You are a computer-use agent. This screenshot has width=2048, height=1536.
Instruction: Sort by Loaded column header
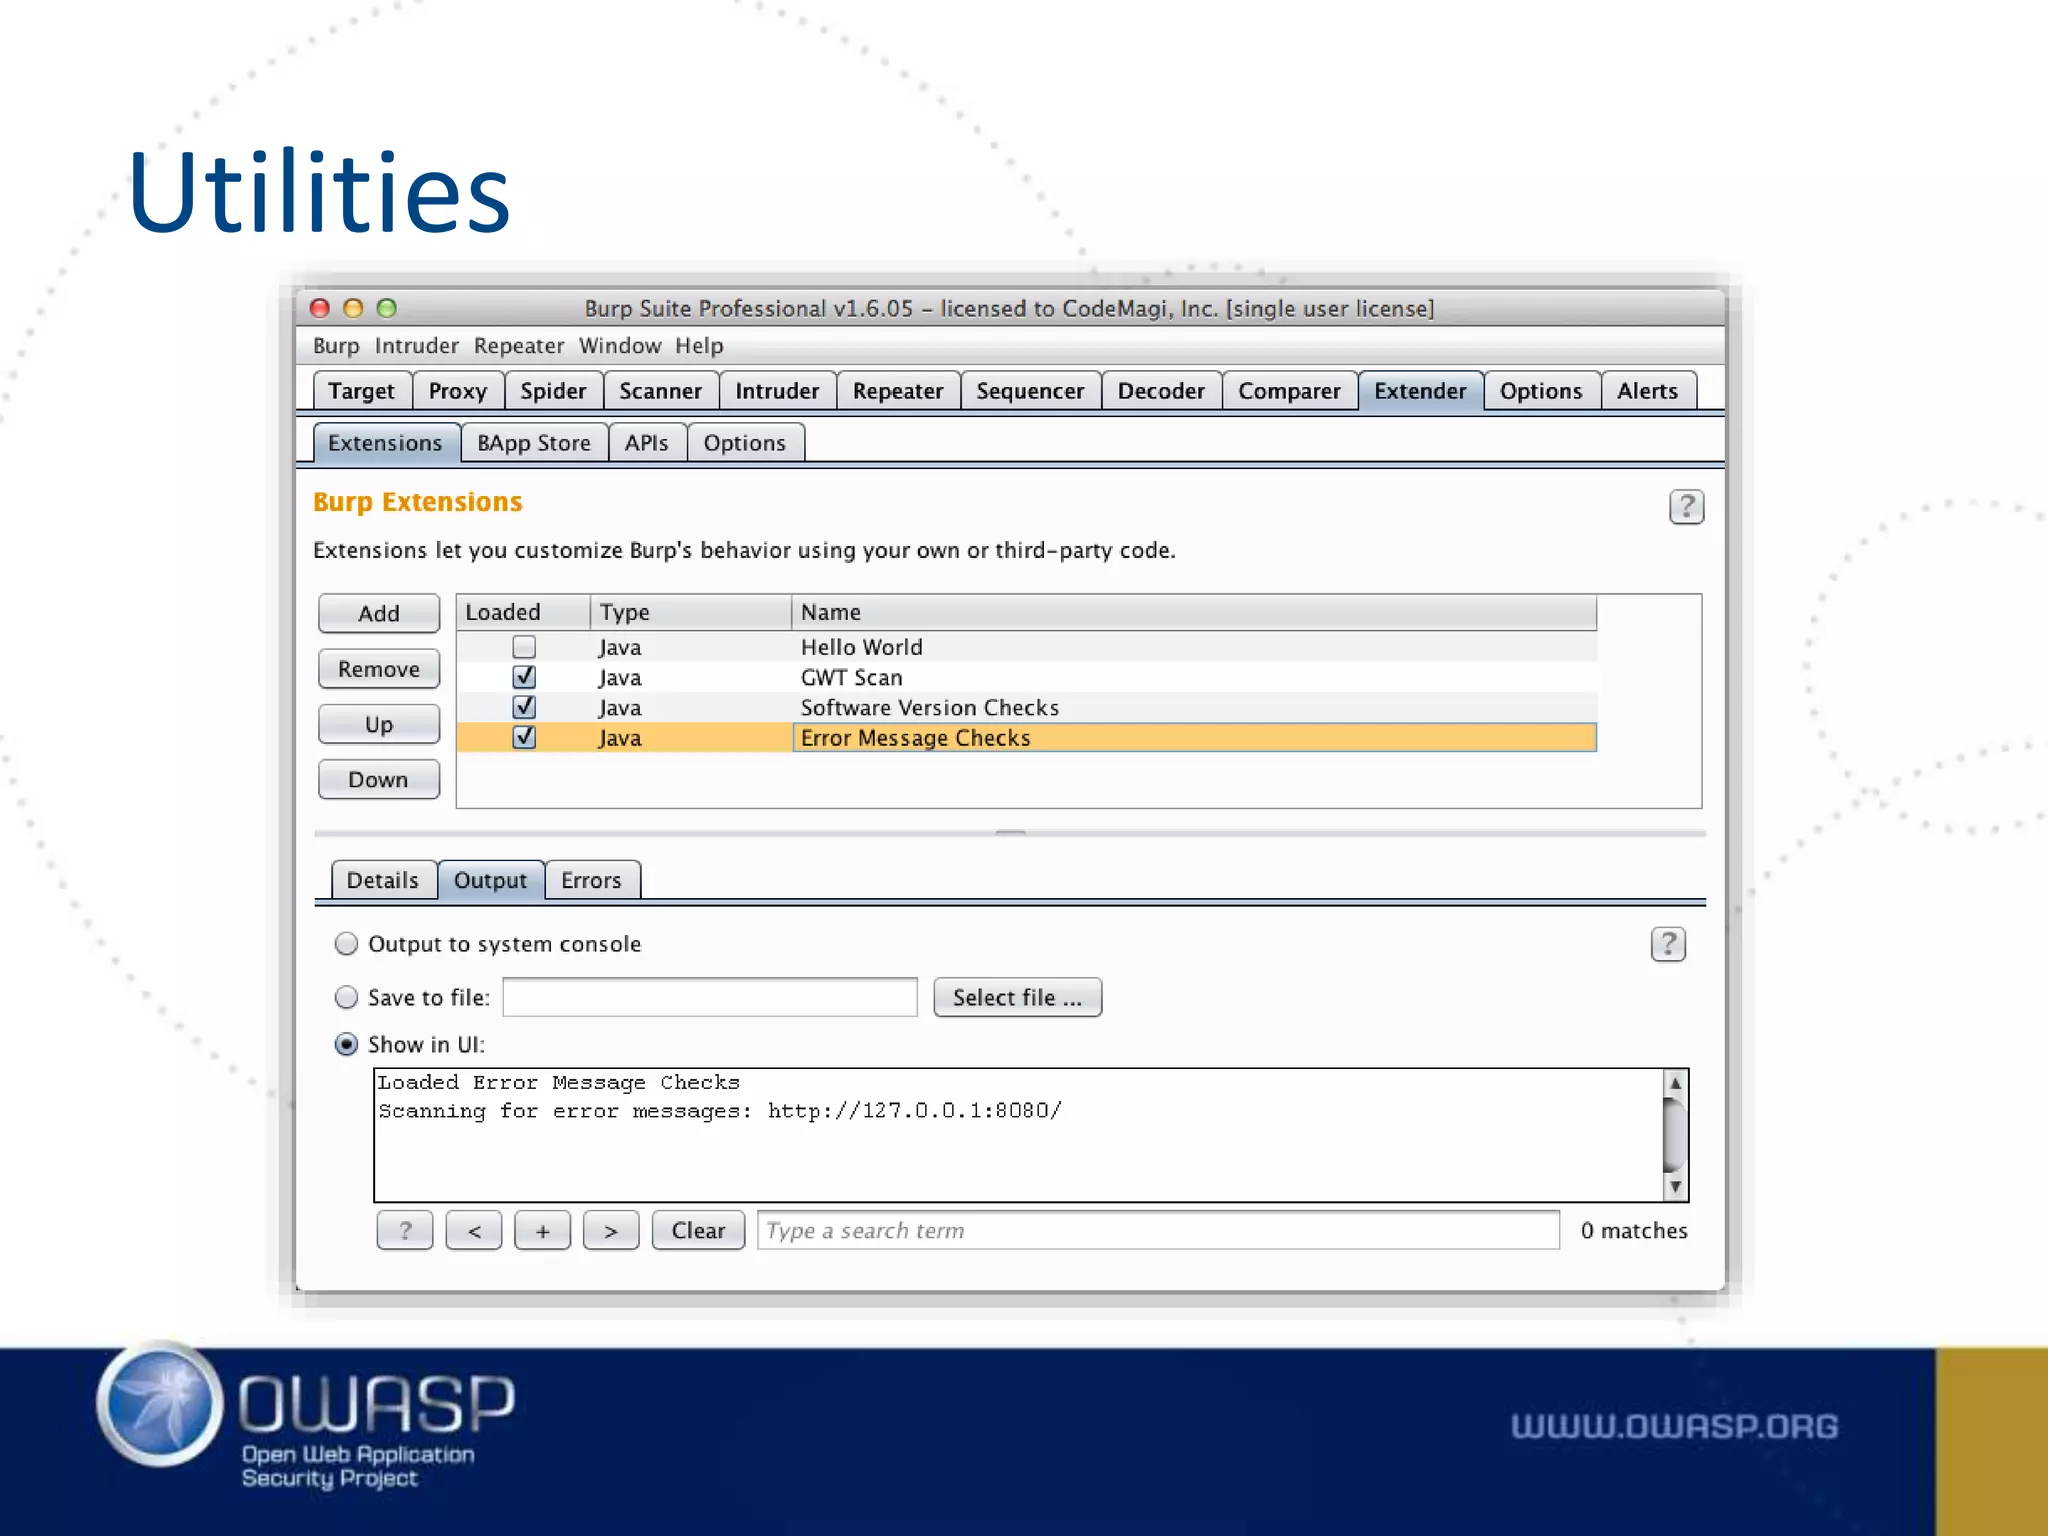click(523, 612)
